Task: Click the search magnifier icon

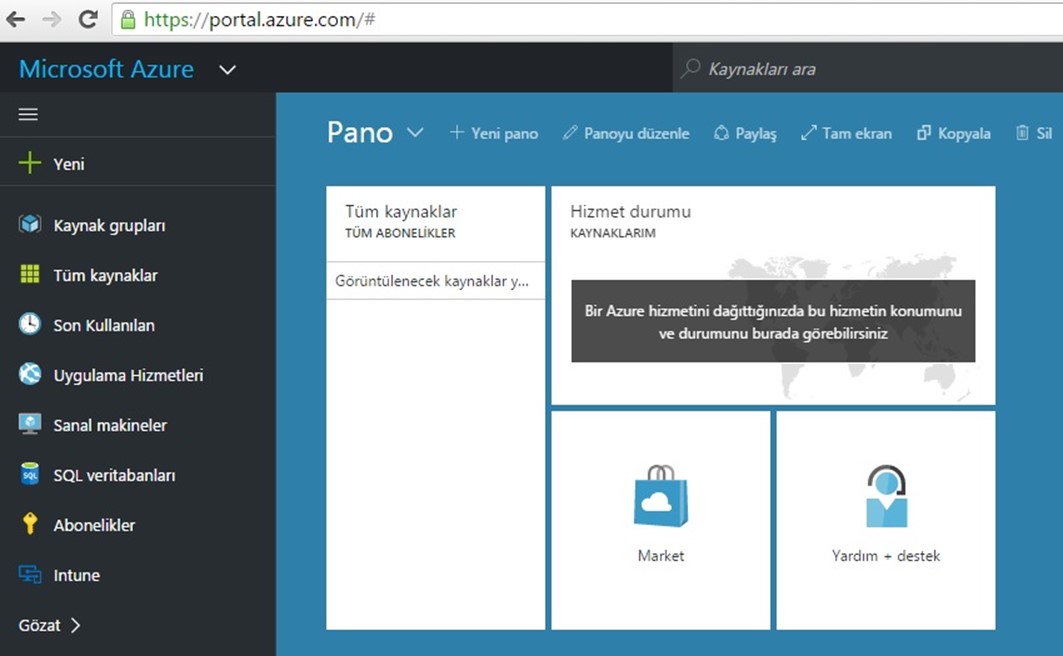Action: 690,68
